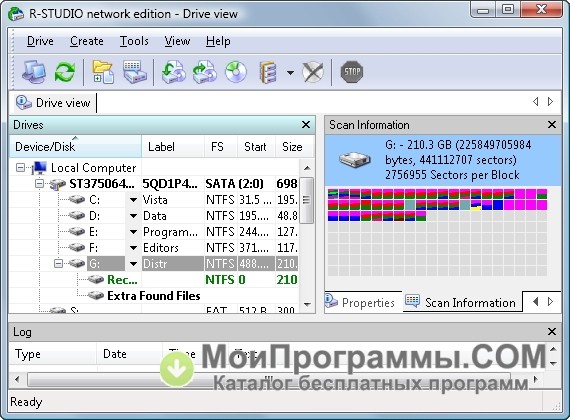Open the View menu
Viewport: 570px width, 420px height.
point(177,41)
